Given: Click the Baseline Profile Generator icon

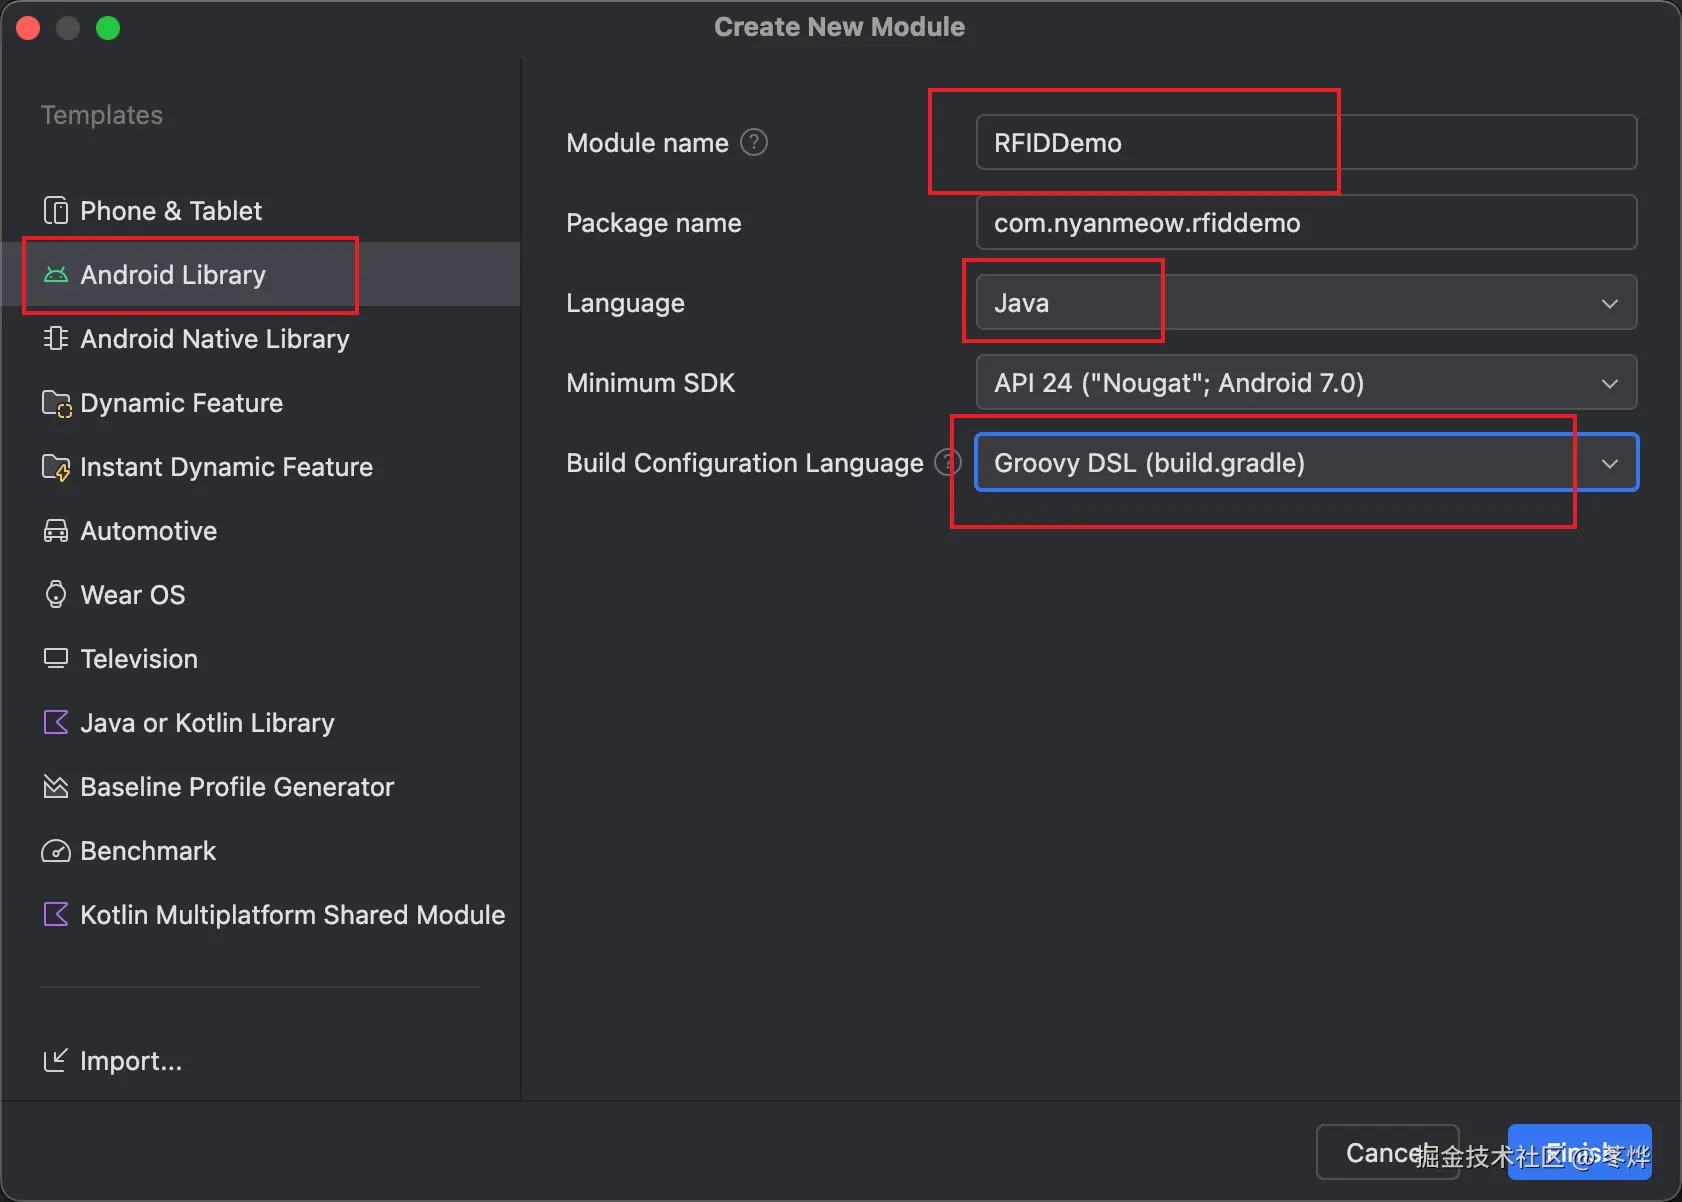Looking at the screenshot, I should (x=56, y=787).
